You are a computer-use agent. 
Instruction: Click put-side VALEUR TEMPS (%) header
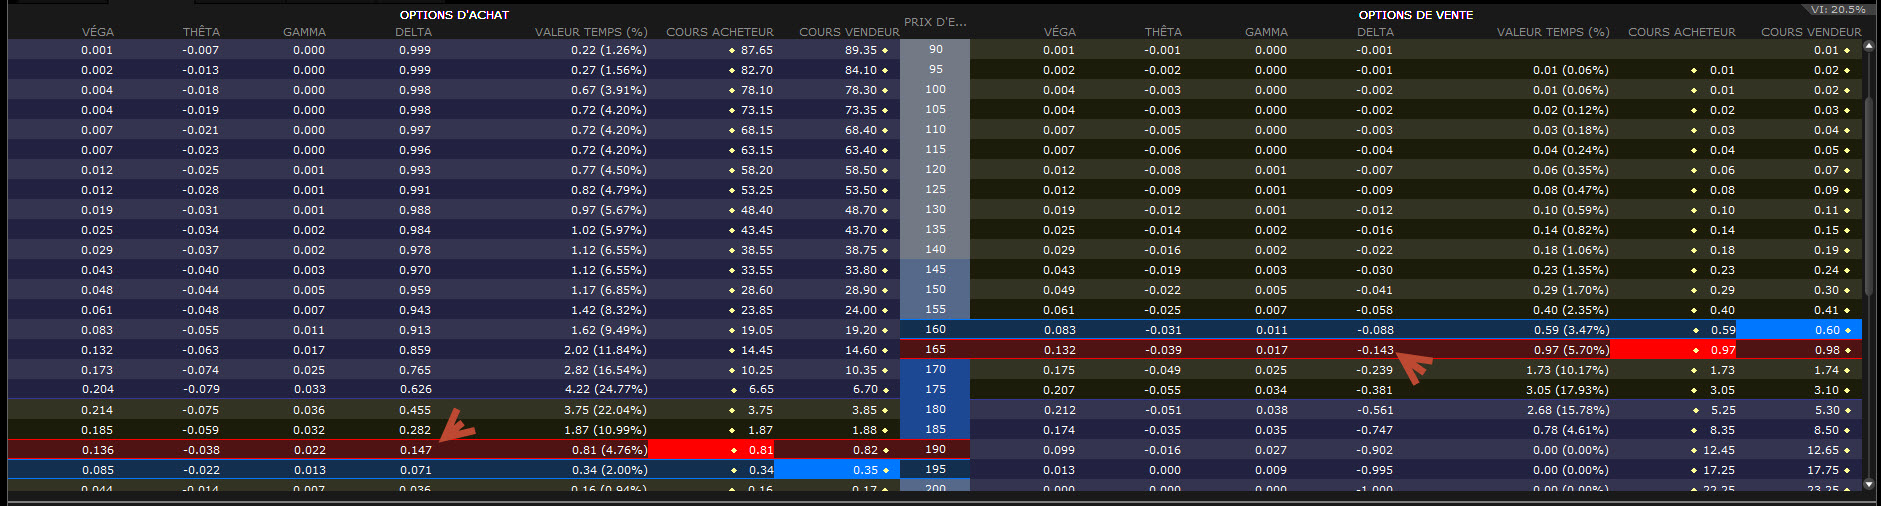click(1553, 32)
